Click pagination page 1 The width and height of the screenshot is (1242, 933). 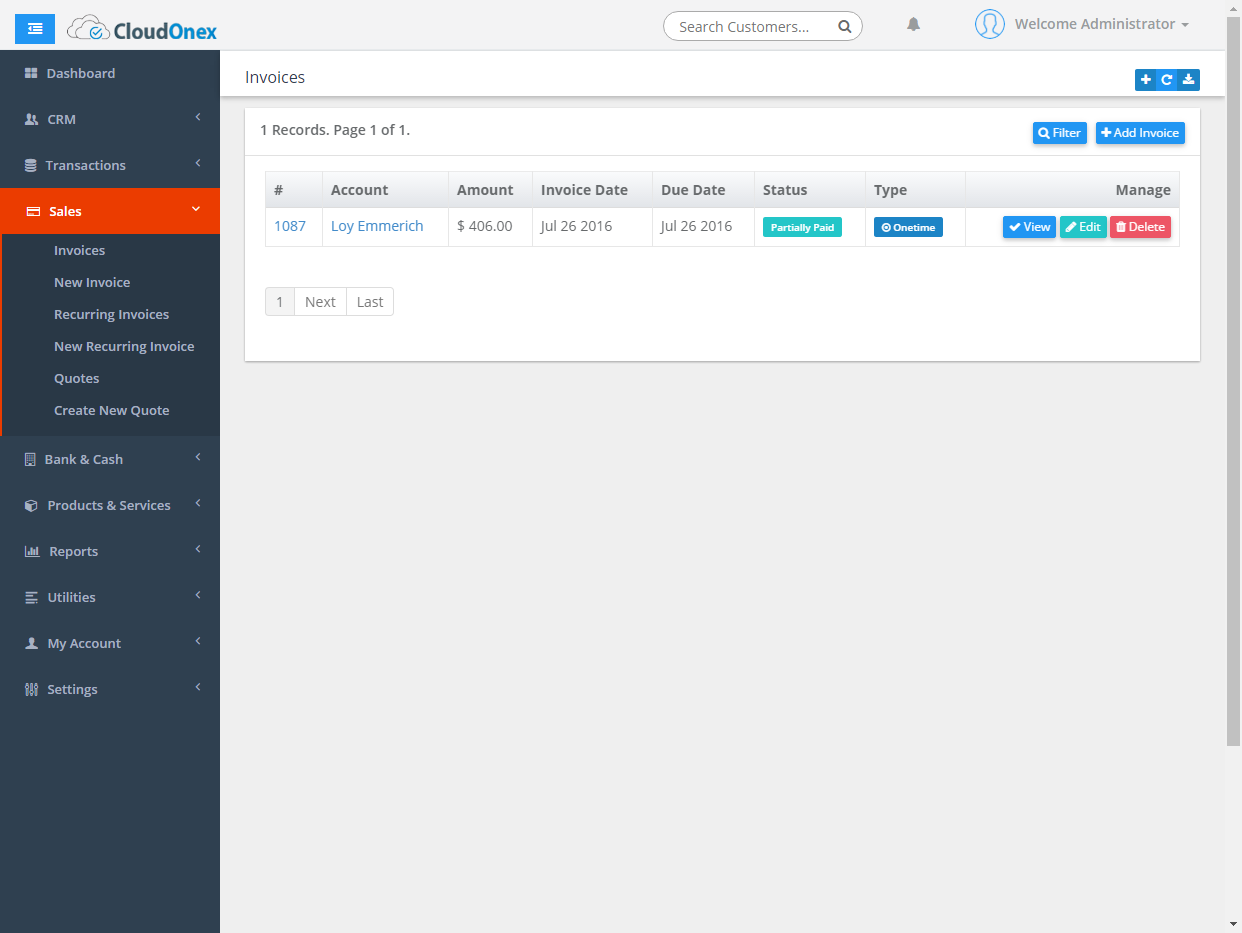click(x=280, y=302)
